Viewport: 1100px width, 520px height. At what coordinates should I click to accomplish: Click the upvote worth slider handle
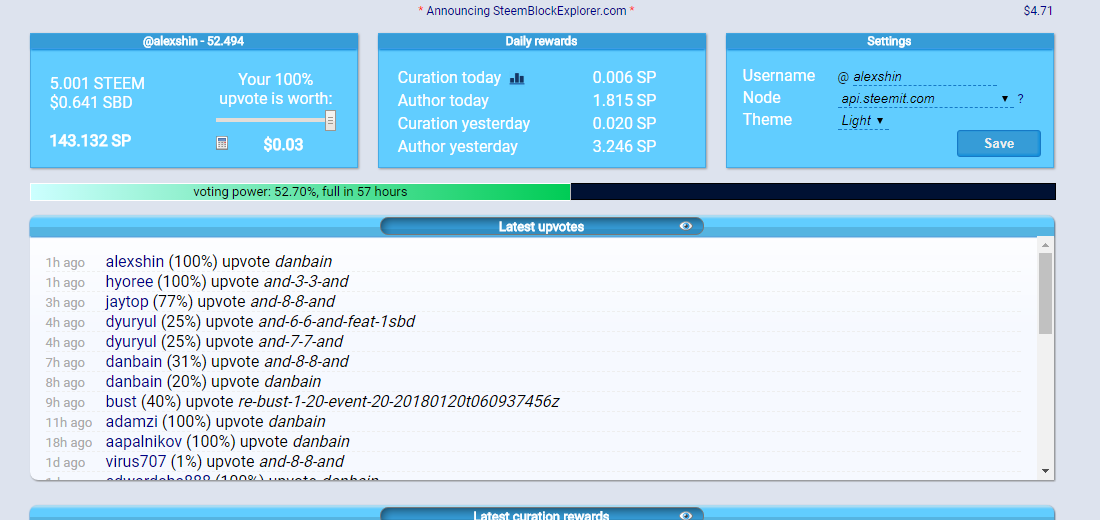(330, 120)
